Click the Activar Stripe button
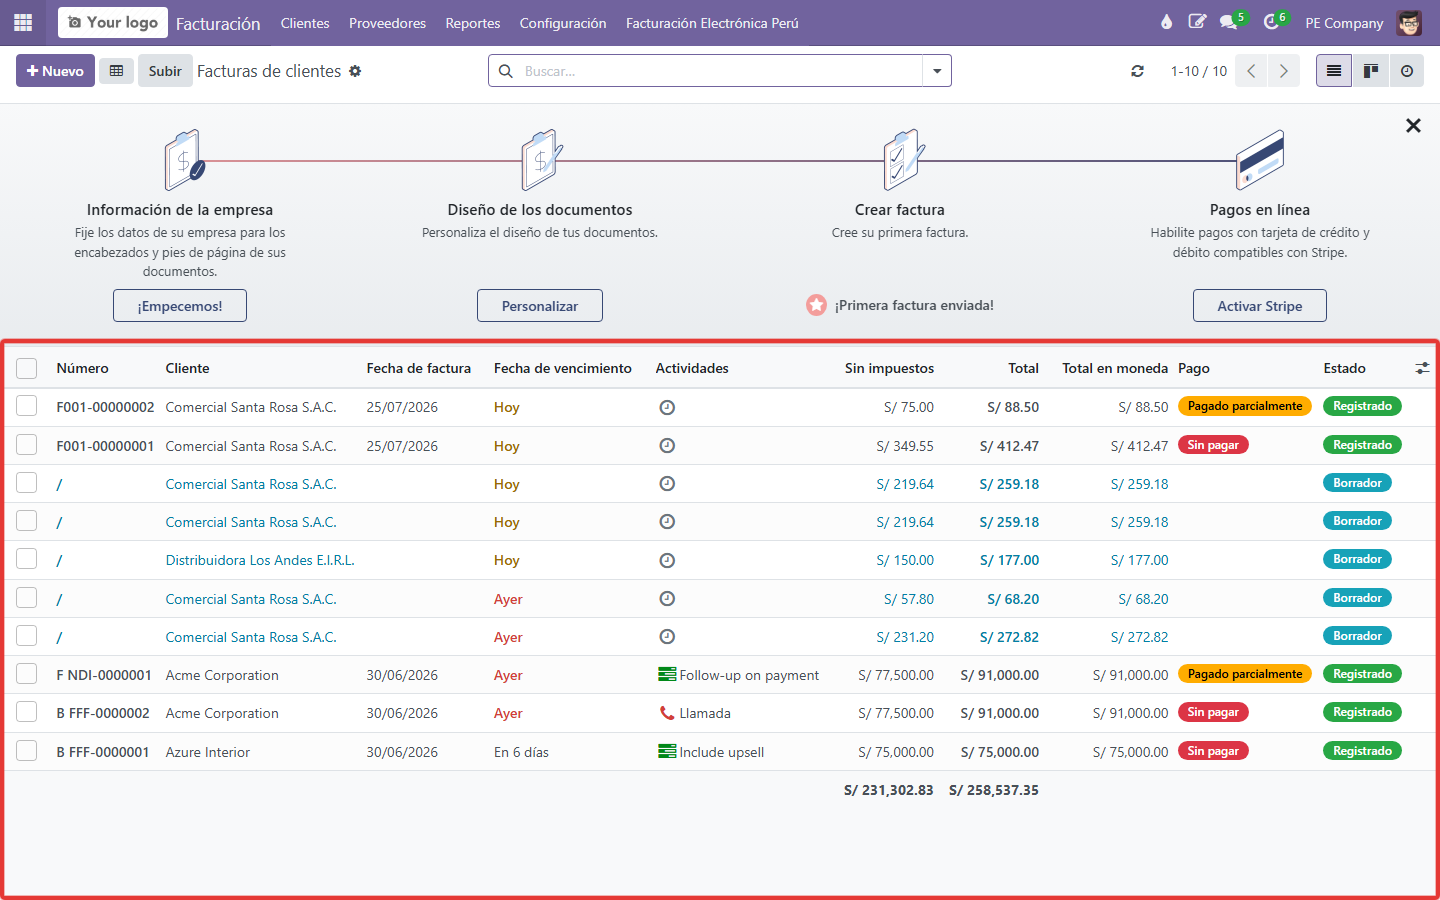 click(1259, 306)
